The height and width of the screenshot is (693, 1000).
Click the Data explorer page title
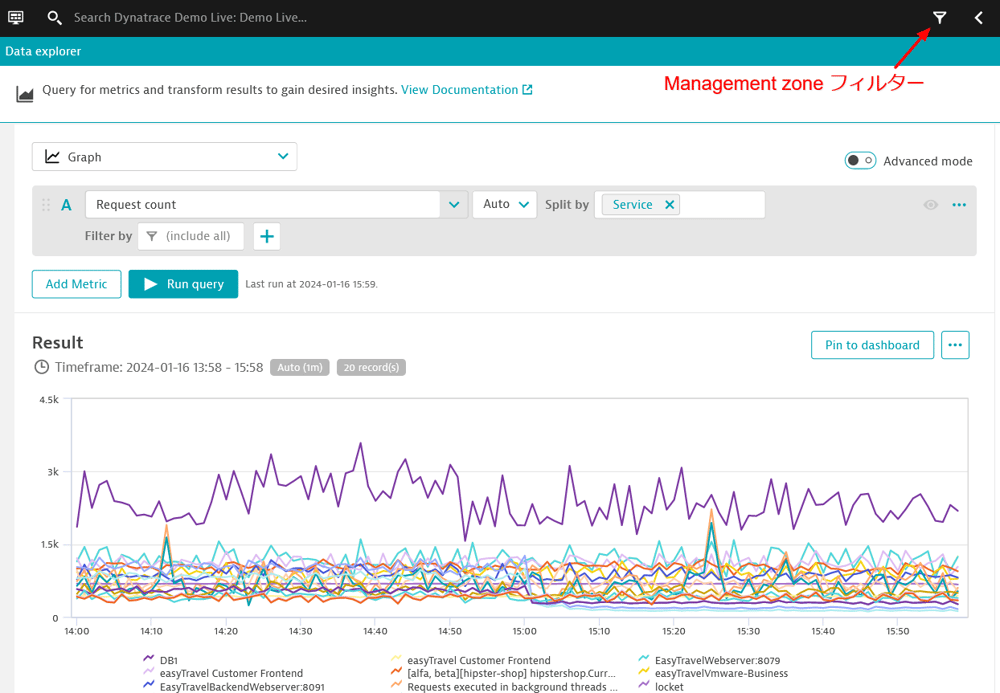click(43, 52)
